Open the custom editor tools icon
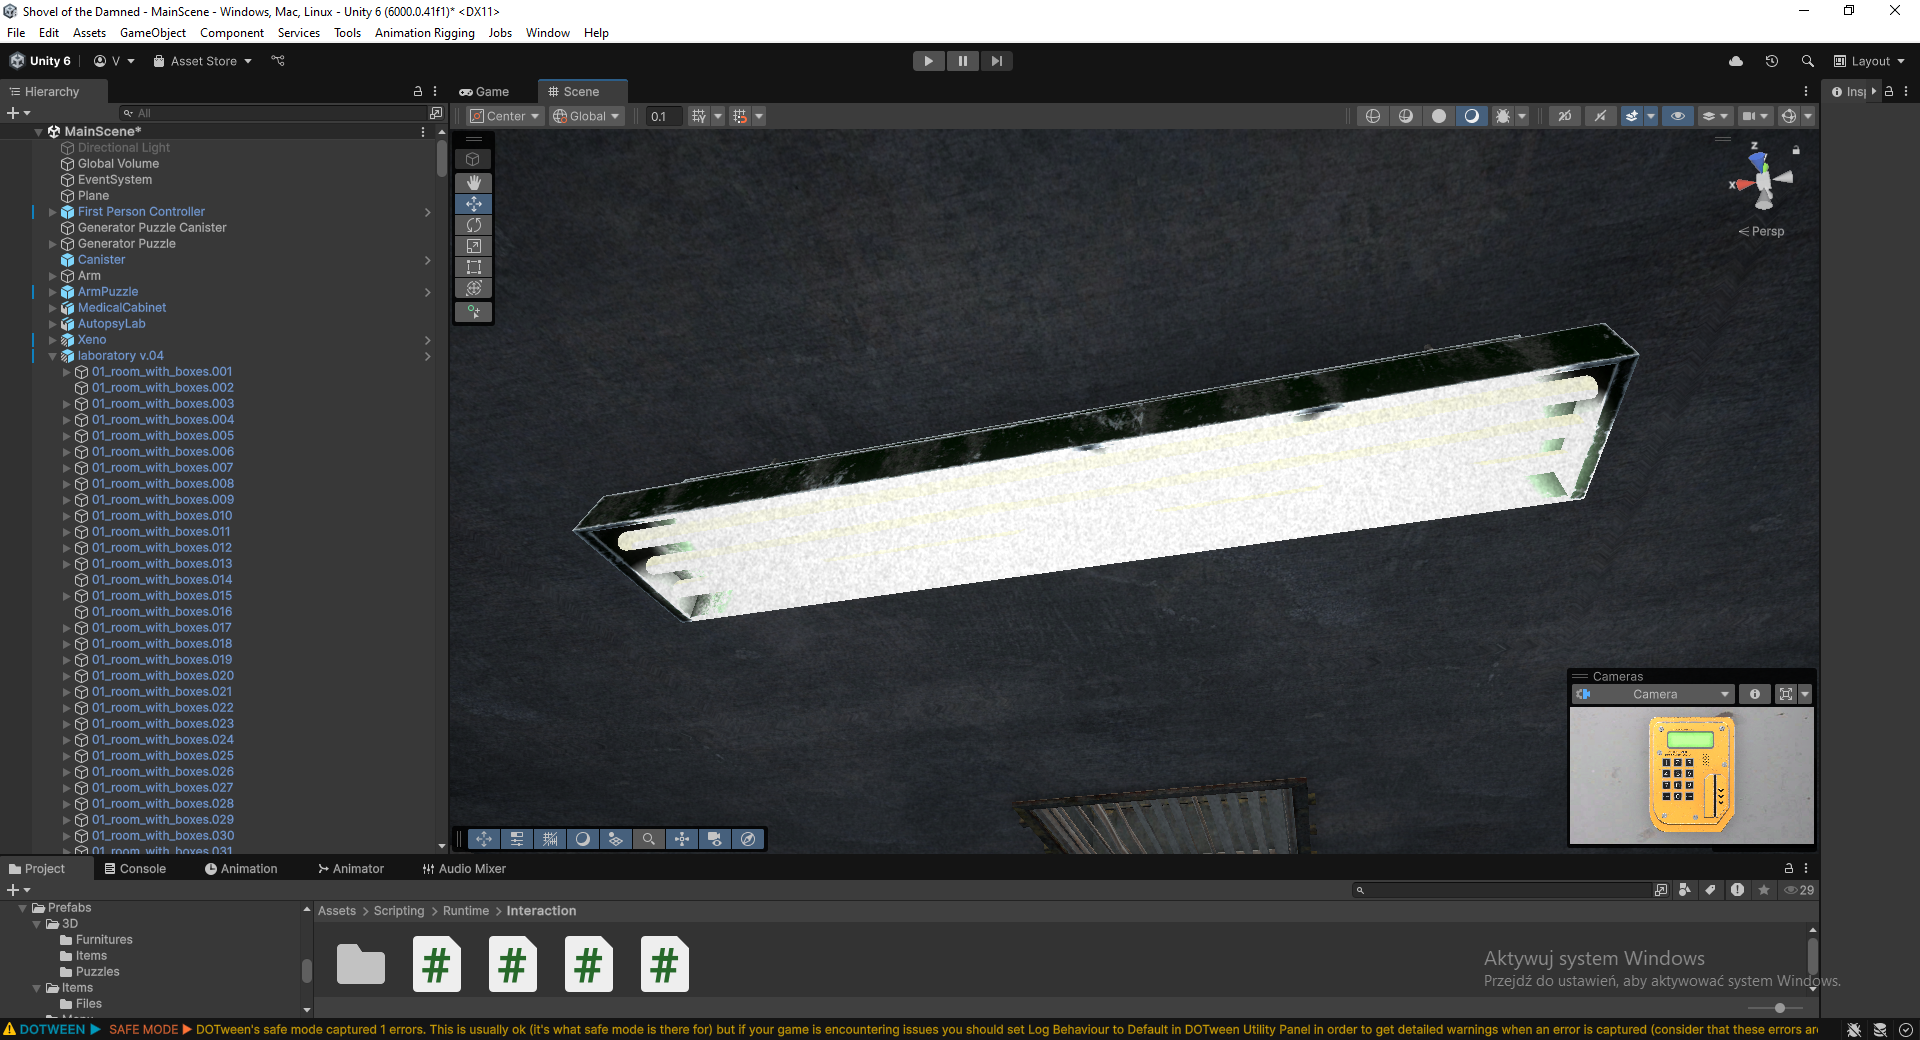Screen dimensions: 1920x1040 474,312
